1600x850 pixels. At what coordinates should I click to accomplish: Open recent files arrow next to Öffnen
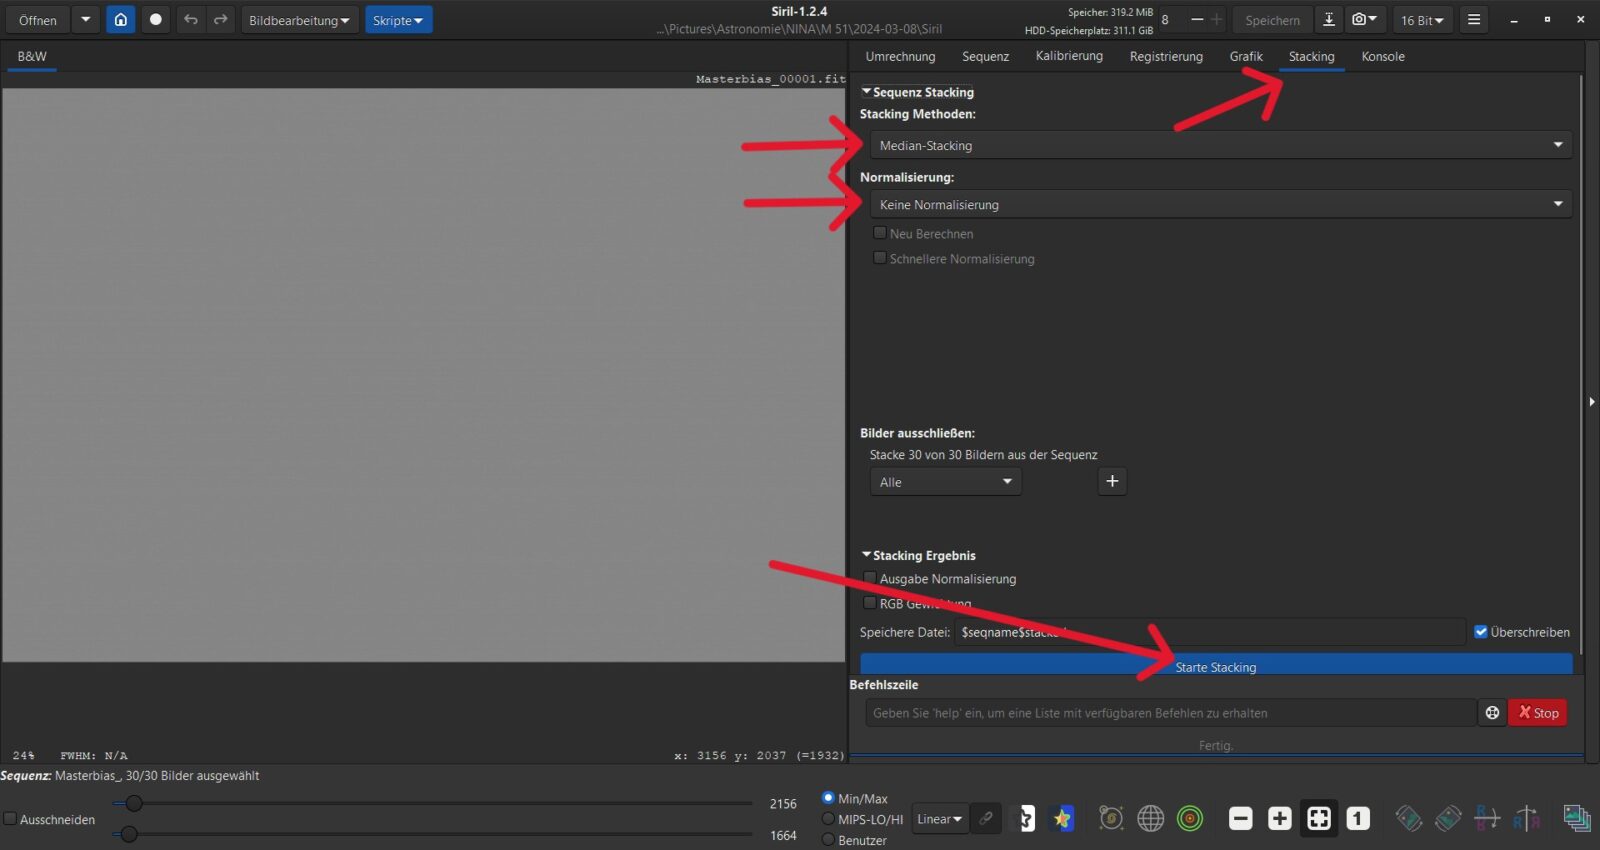point(85,19)
